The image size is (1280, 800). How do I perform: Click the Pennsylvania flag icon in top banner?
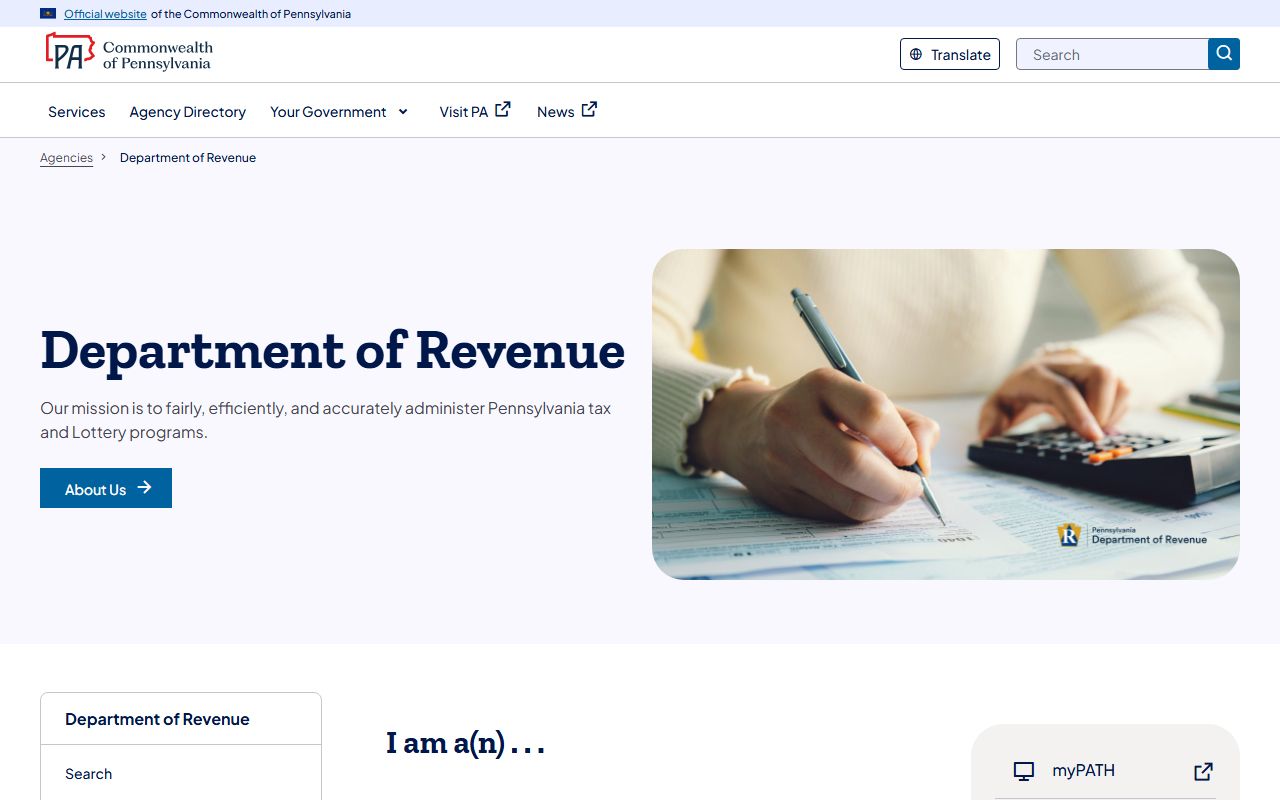tap(48, 14)
